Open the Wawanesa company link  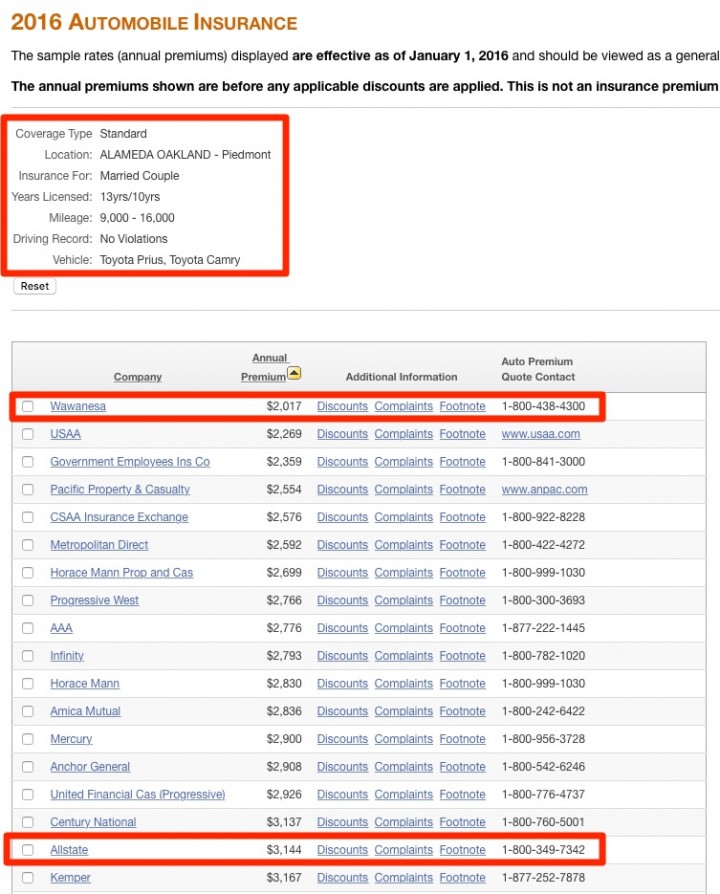[78, 407]
